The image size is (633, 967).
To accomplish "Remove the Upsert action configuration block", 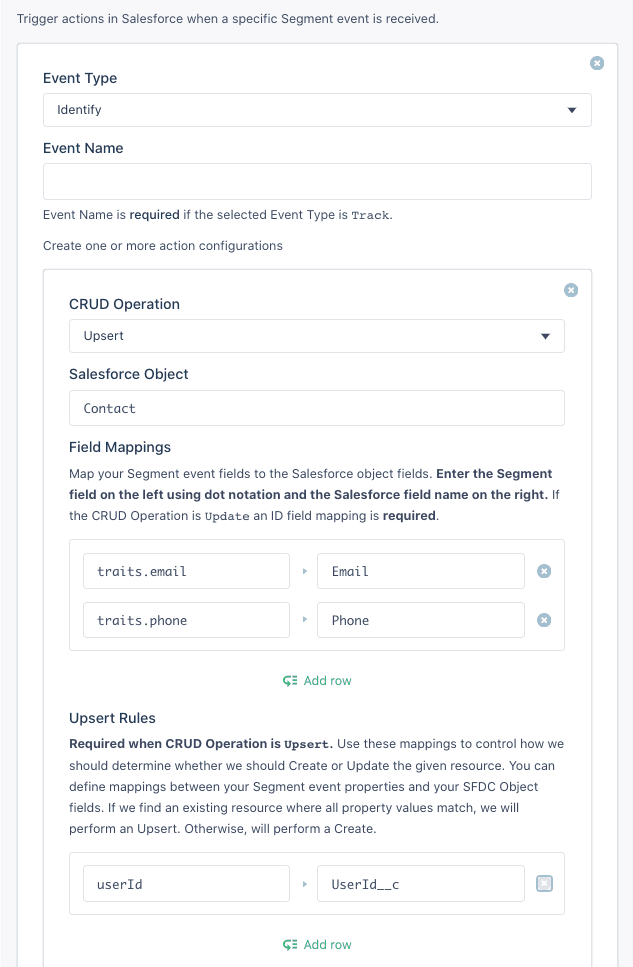I will [571, 290].
